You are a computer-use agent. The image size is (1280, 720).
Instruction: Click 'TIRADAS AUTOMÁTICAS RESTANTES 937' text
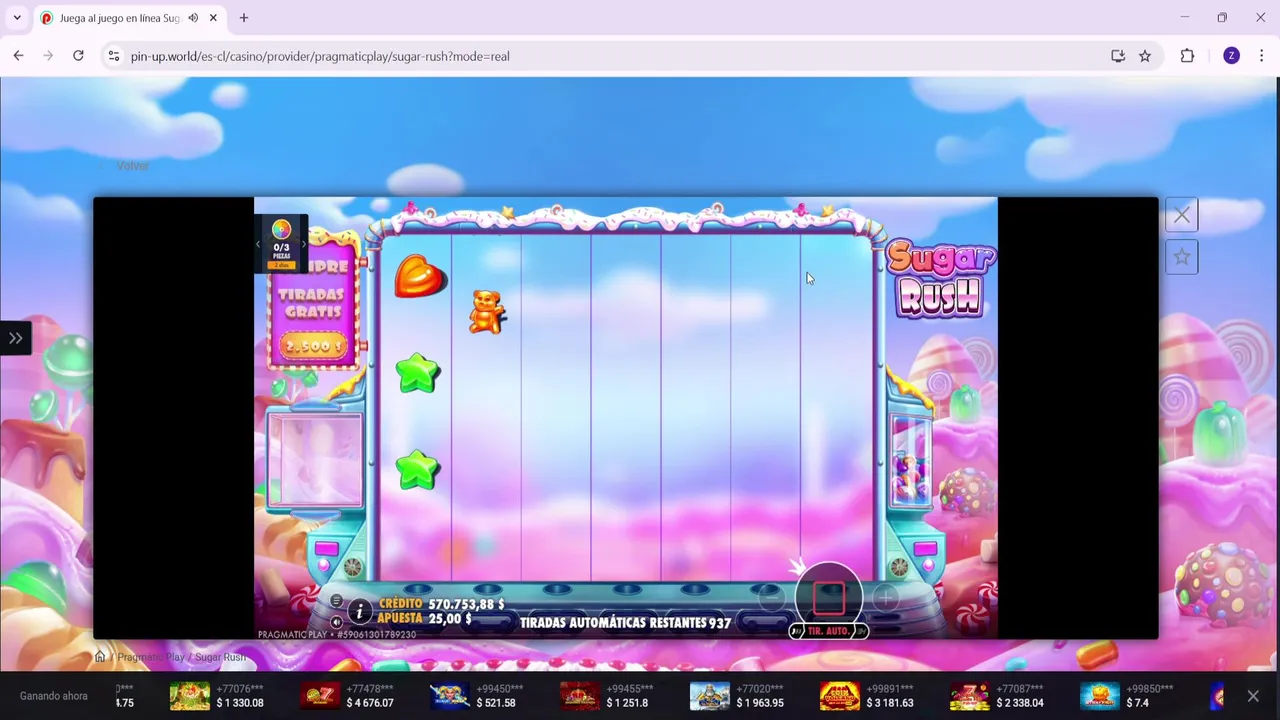(625, 622)
